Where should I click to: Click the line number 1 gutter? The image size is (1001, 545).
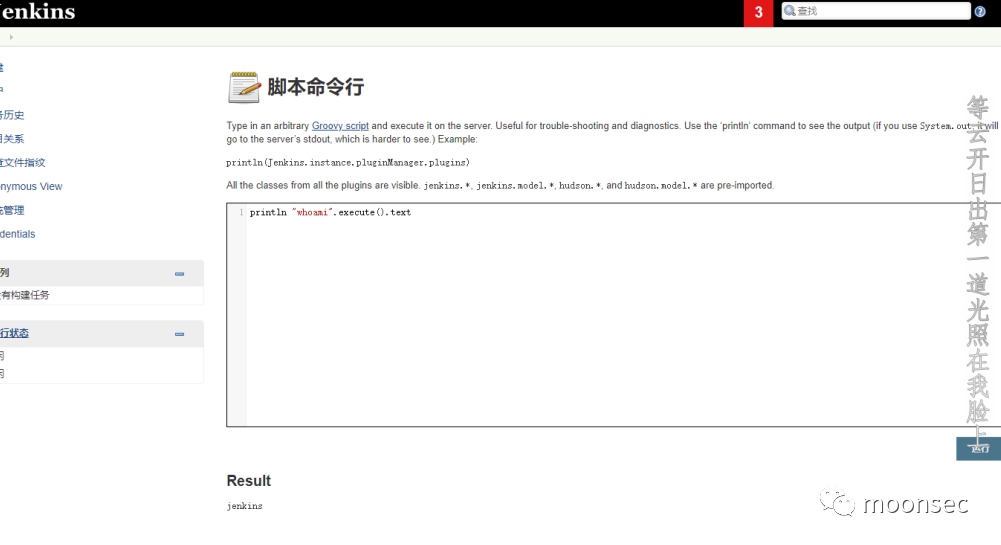click(241, 213)
